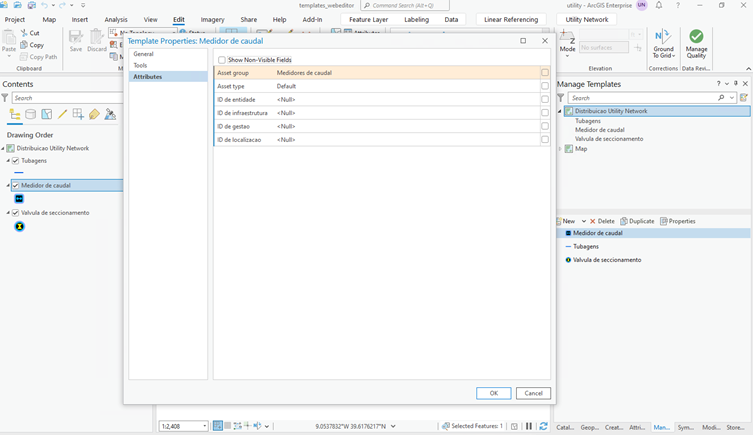Check the box on ID de gestao row
The width and height of the screenshot is (753, 435).
click(x=545, y=126)
